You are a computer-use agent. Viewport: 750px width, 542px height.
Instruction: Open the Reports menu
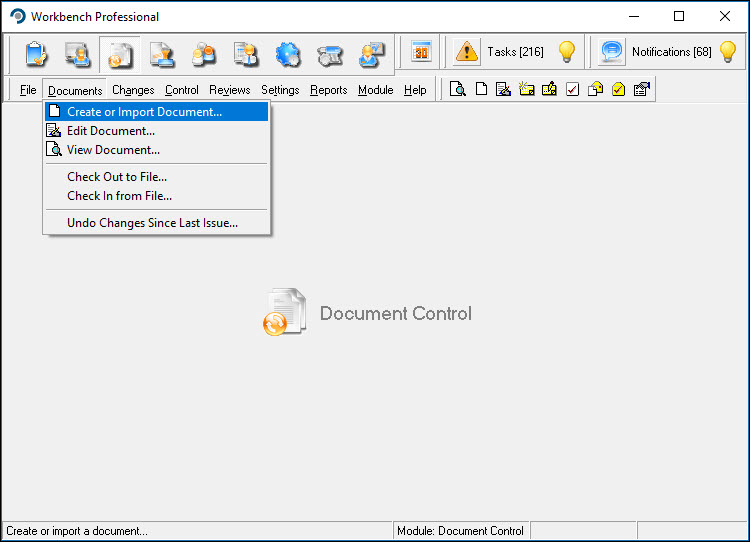pyautogui.click(x=329, y=90)
